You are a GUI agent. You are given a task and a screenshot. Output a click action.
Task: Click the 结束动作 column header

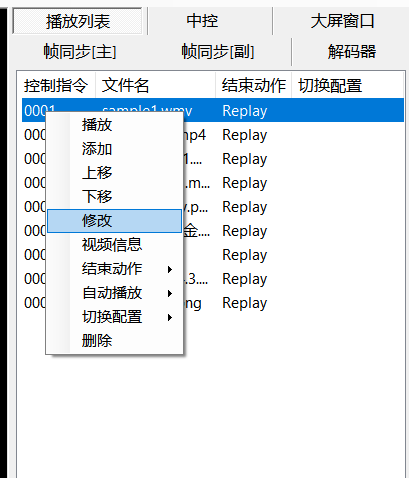254,85
